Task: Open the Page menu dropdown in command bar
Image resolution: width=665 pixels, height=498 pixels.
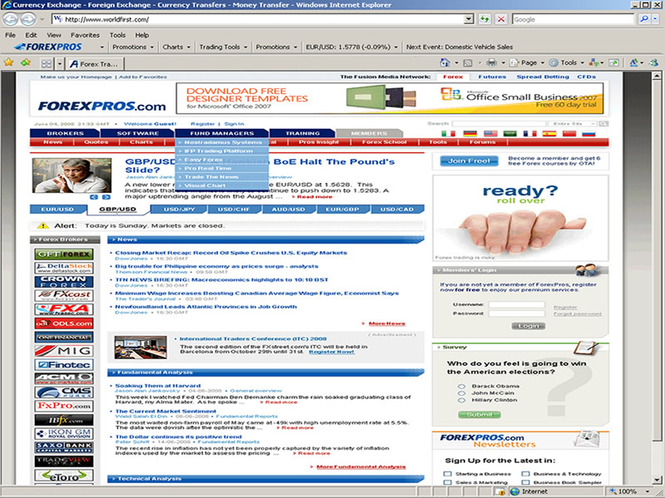Action: tap(542, 63)
